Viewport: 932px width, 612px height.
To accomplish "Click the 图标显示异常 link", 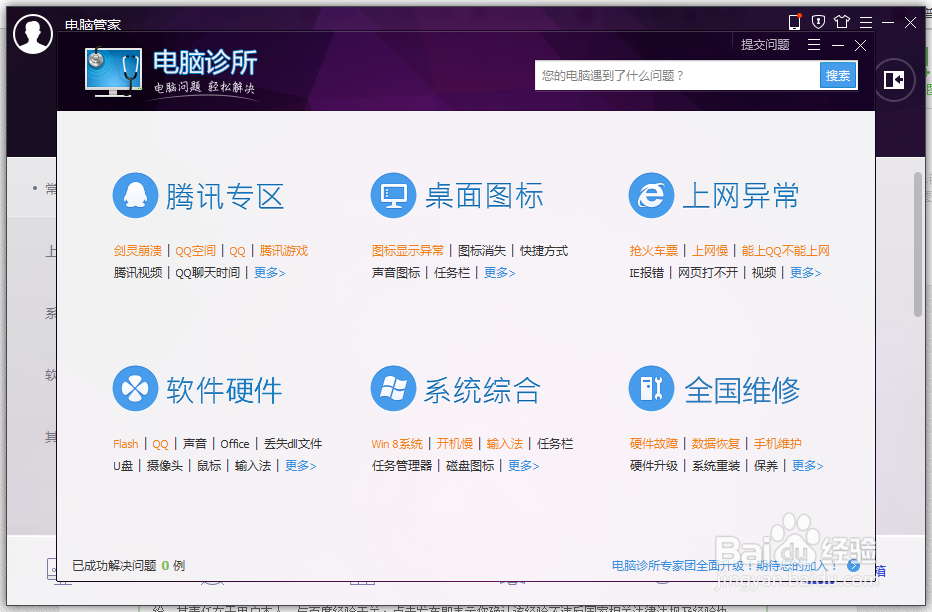I will click(x=408, y=251).
